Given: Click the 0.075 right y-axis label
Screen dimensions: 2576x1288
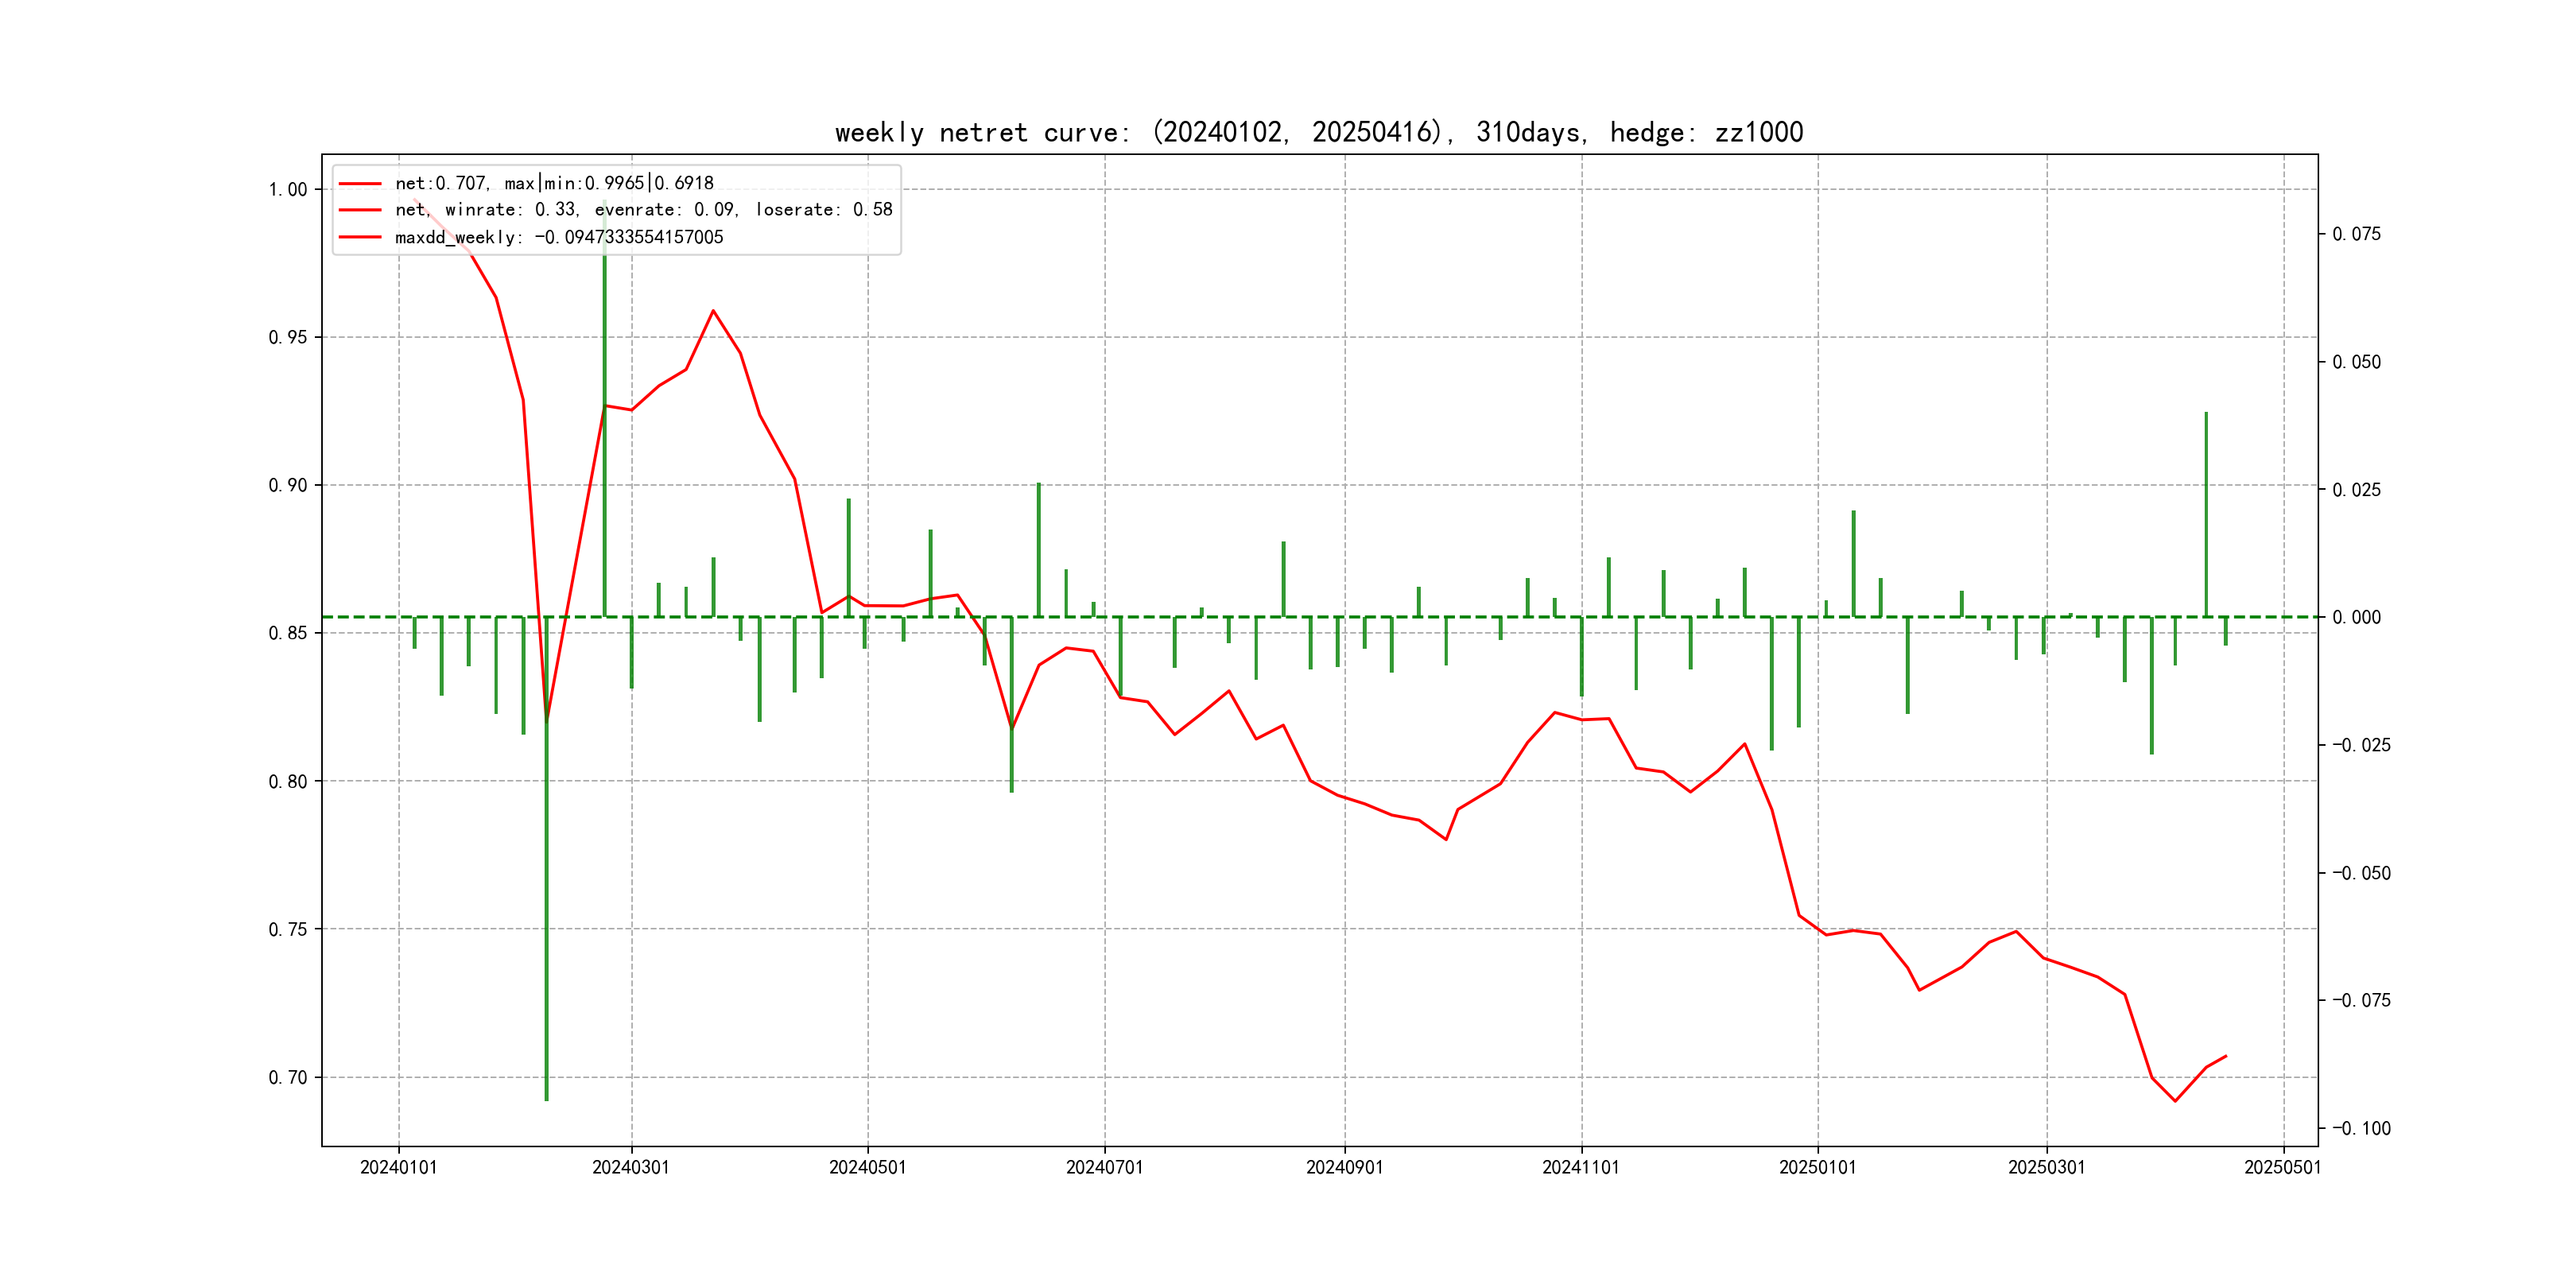Looking at the screenshot, I should tap(2356, 234).
